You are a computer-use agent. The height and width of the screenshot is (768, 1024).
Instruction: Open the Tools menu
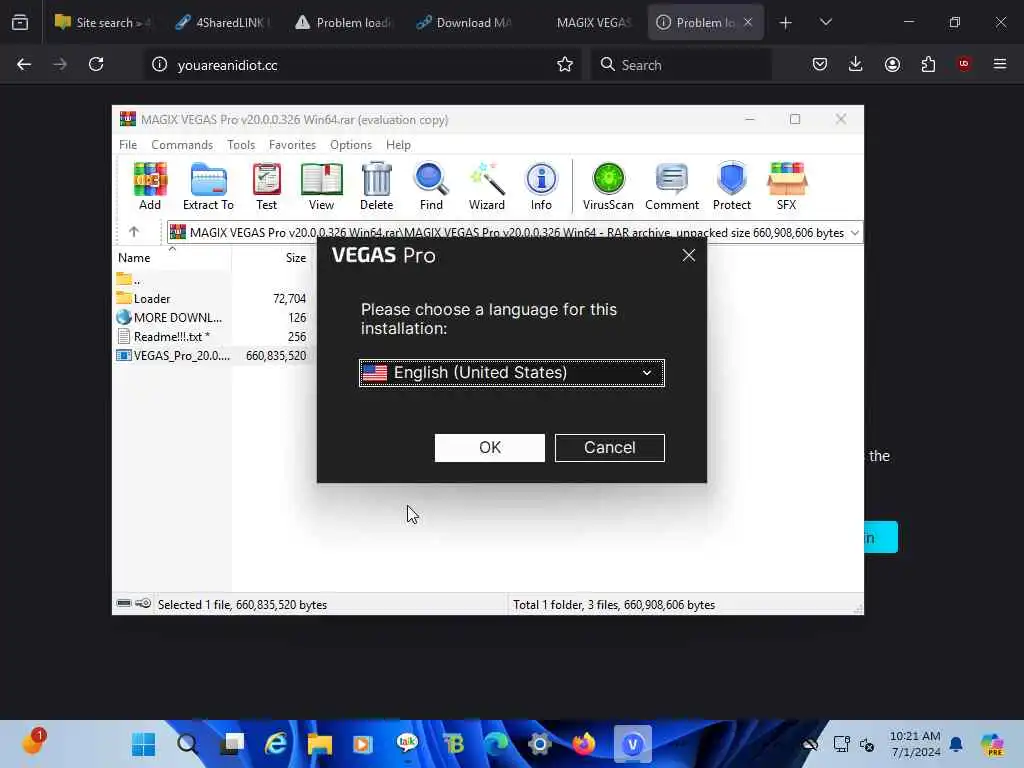[241, 145]
